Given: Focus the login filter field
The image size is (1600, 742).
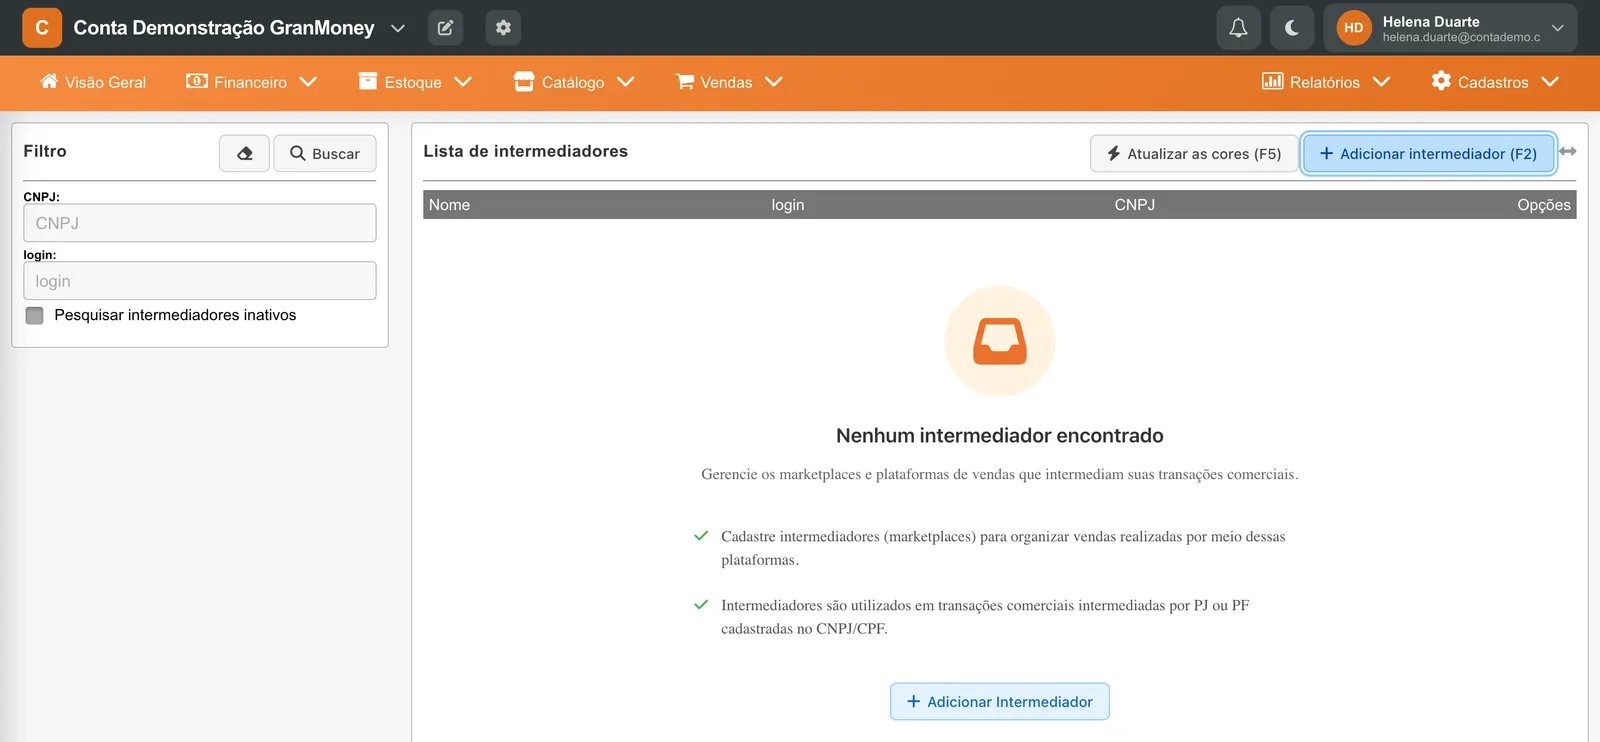Looking at the screenshot, I should tap(200, 281).
